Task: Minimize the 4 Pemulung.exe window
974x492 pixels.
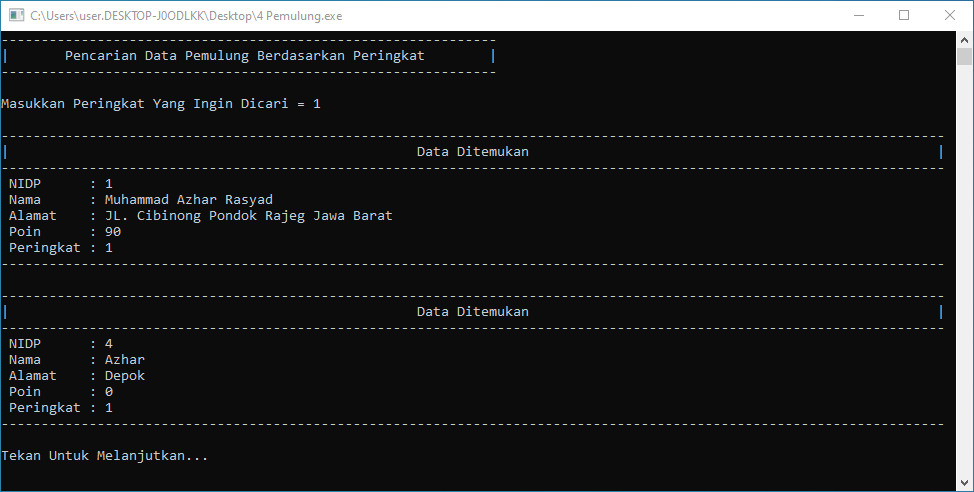Action: click(x=859, y=16)
